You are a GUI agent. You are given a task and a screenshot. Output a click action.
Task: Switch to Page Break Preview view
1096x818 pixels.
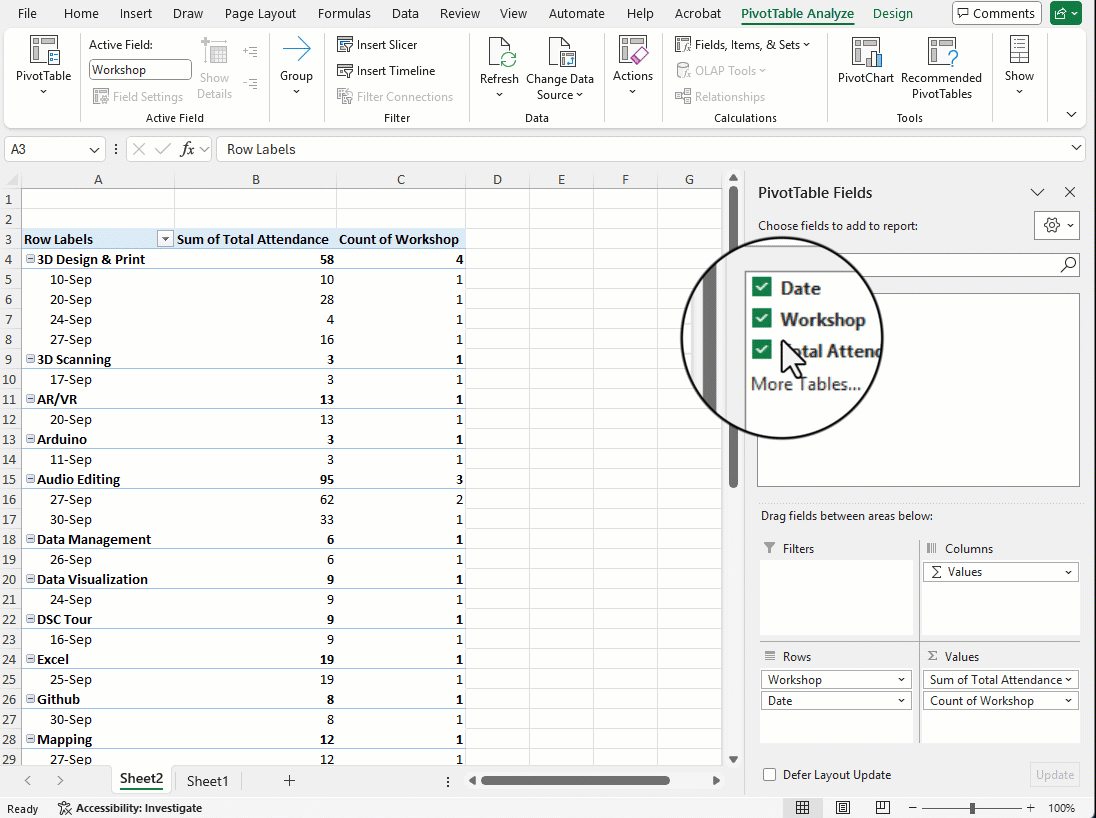(x=884, y=808)
